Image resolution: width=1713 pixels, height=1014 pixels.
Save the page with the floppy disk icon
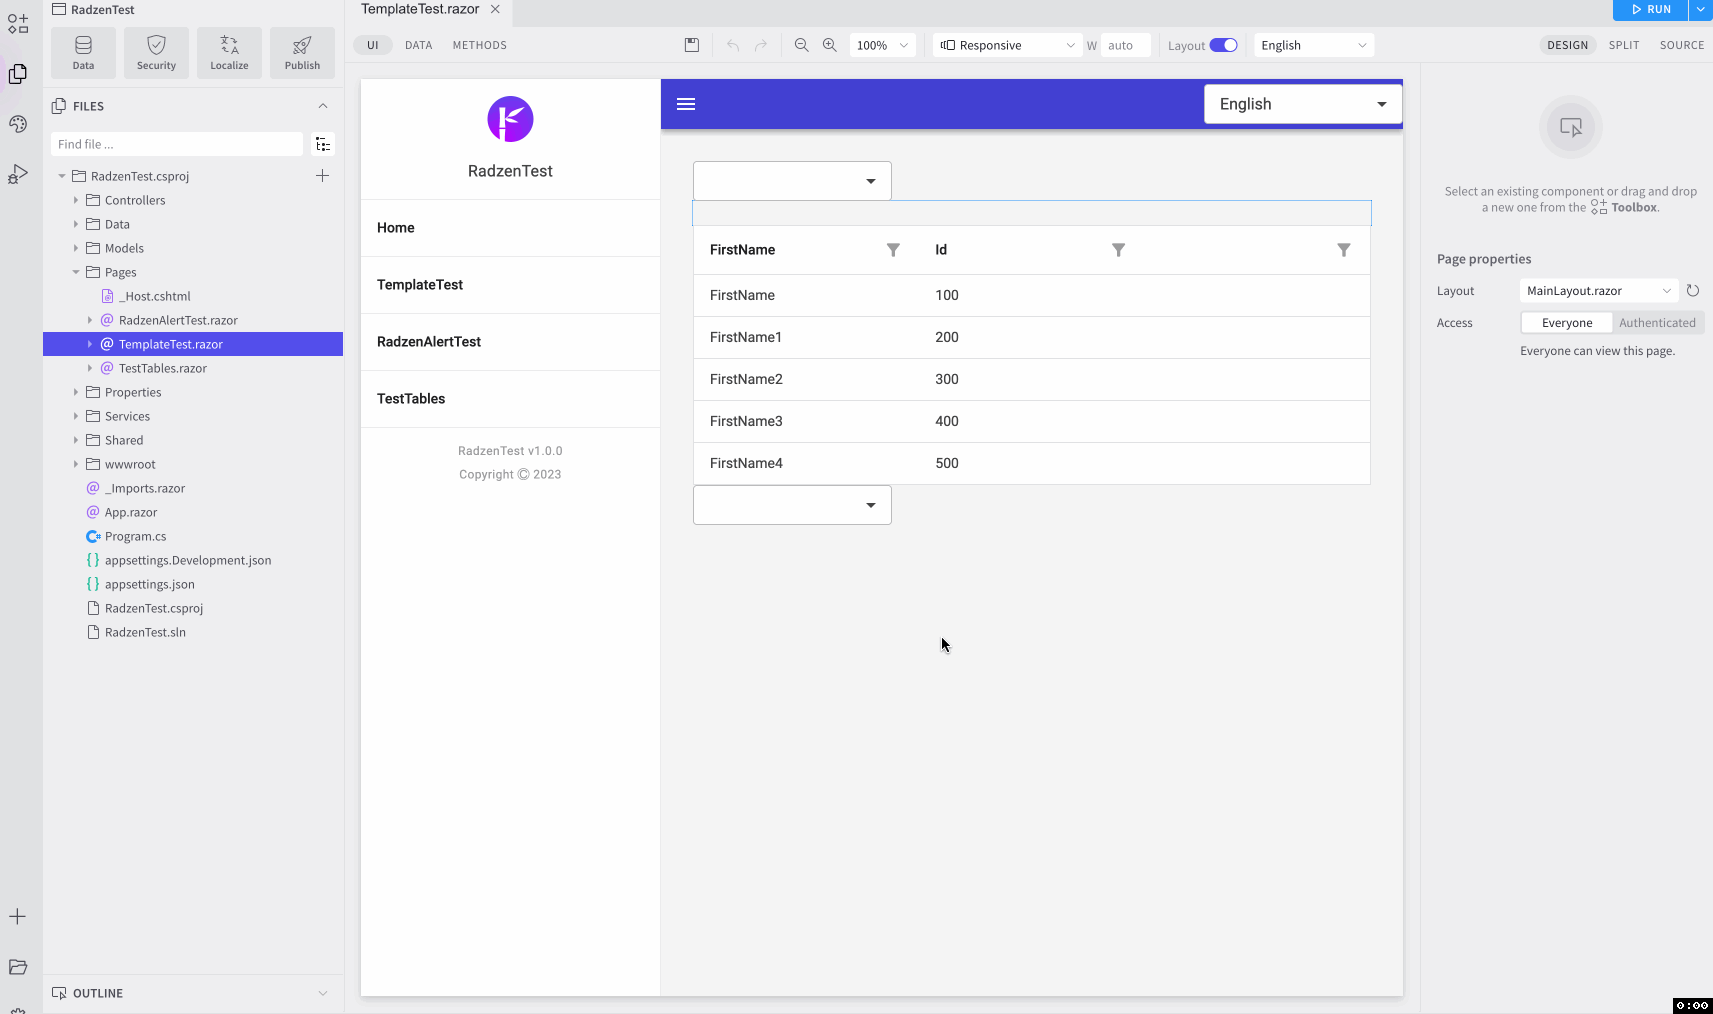click(x=692, y=44)
